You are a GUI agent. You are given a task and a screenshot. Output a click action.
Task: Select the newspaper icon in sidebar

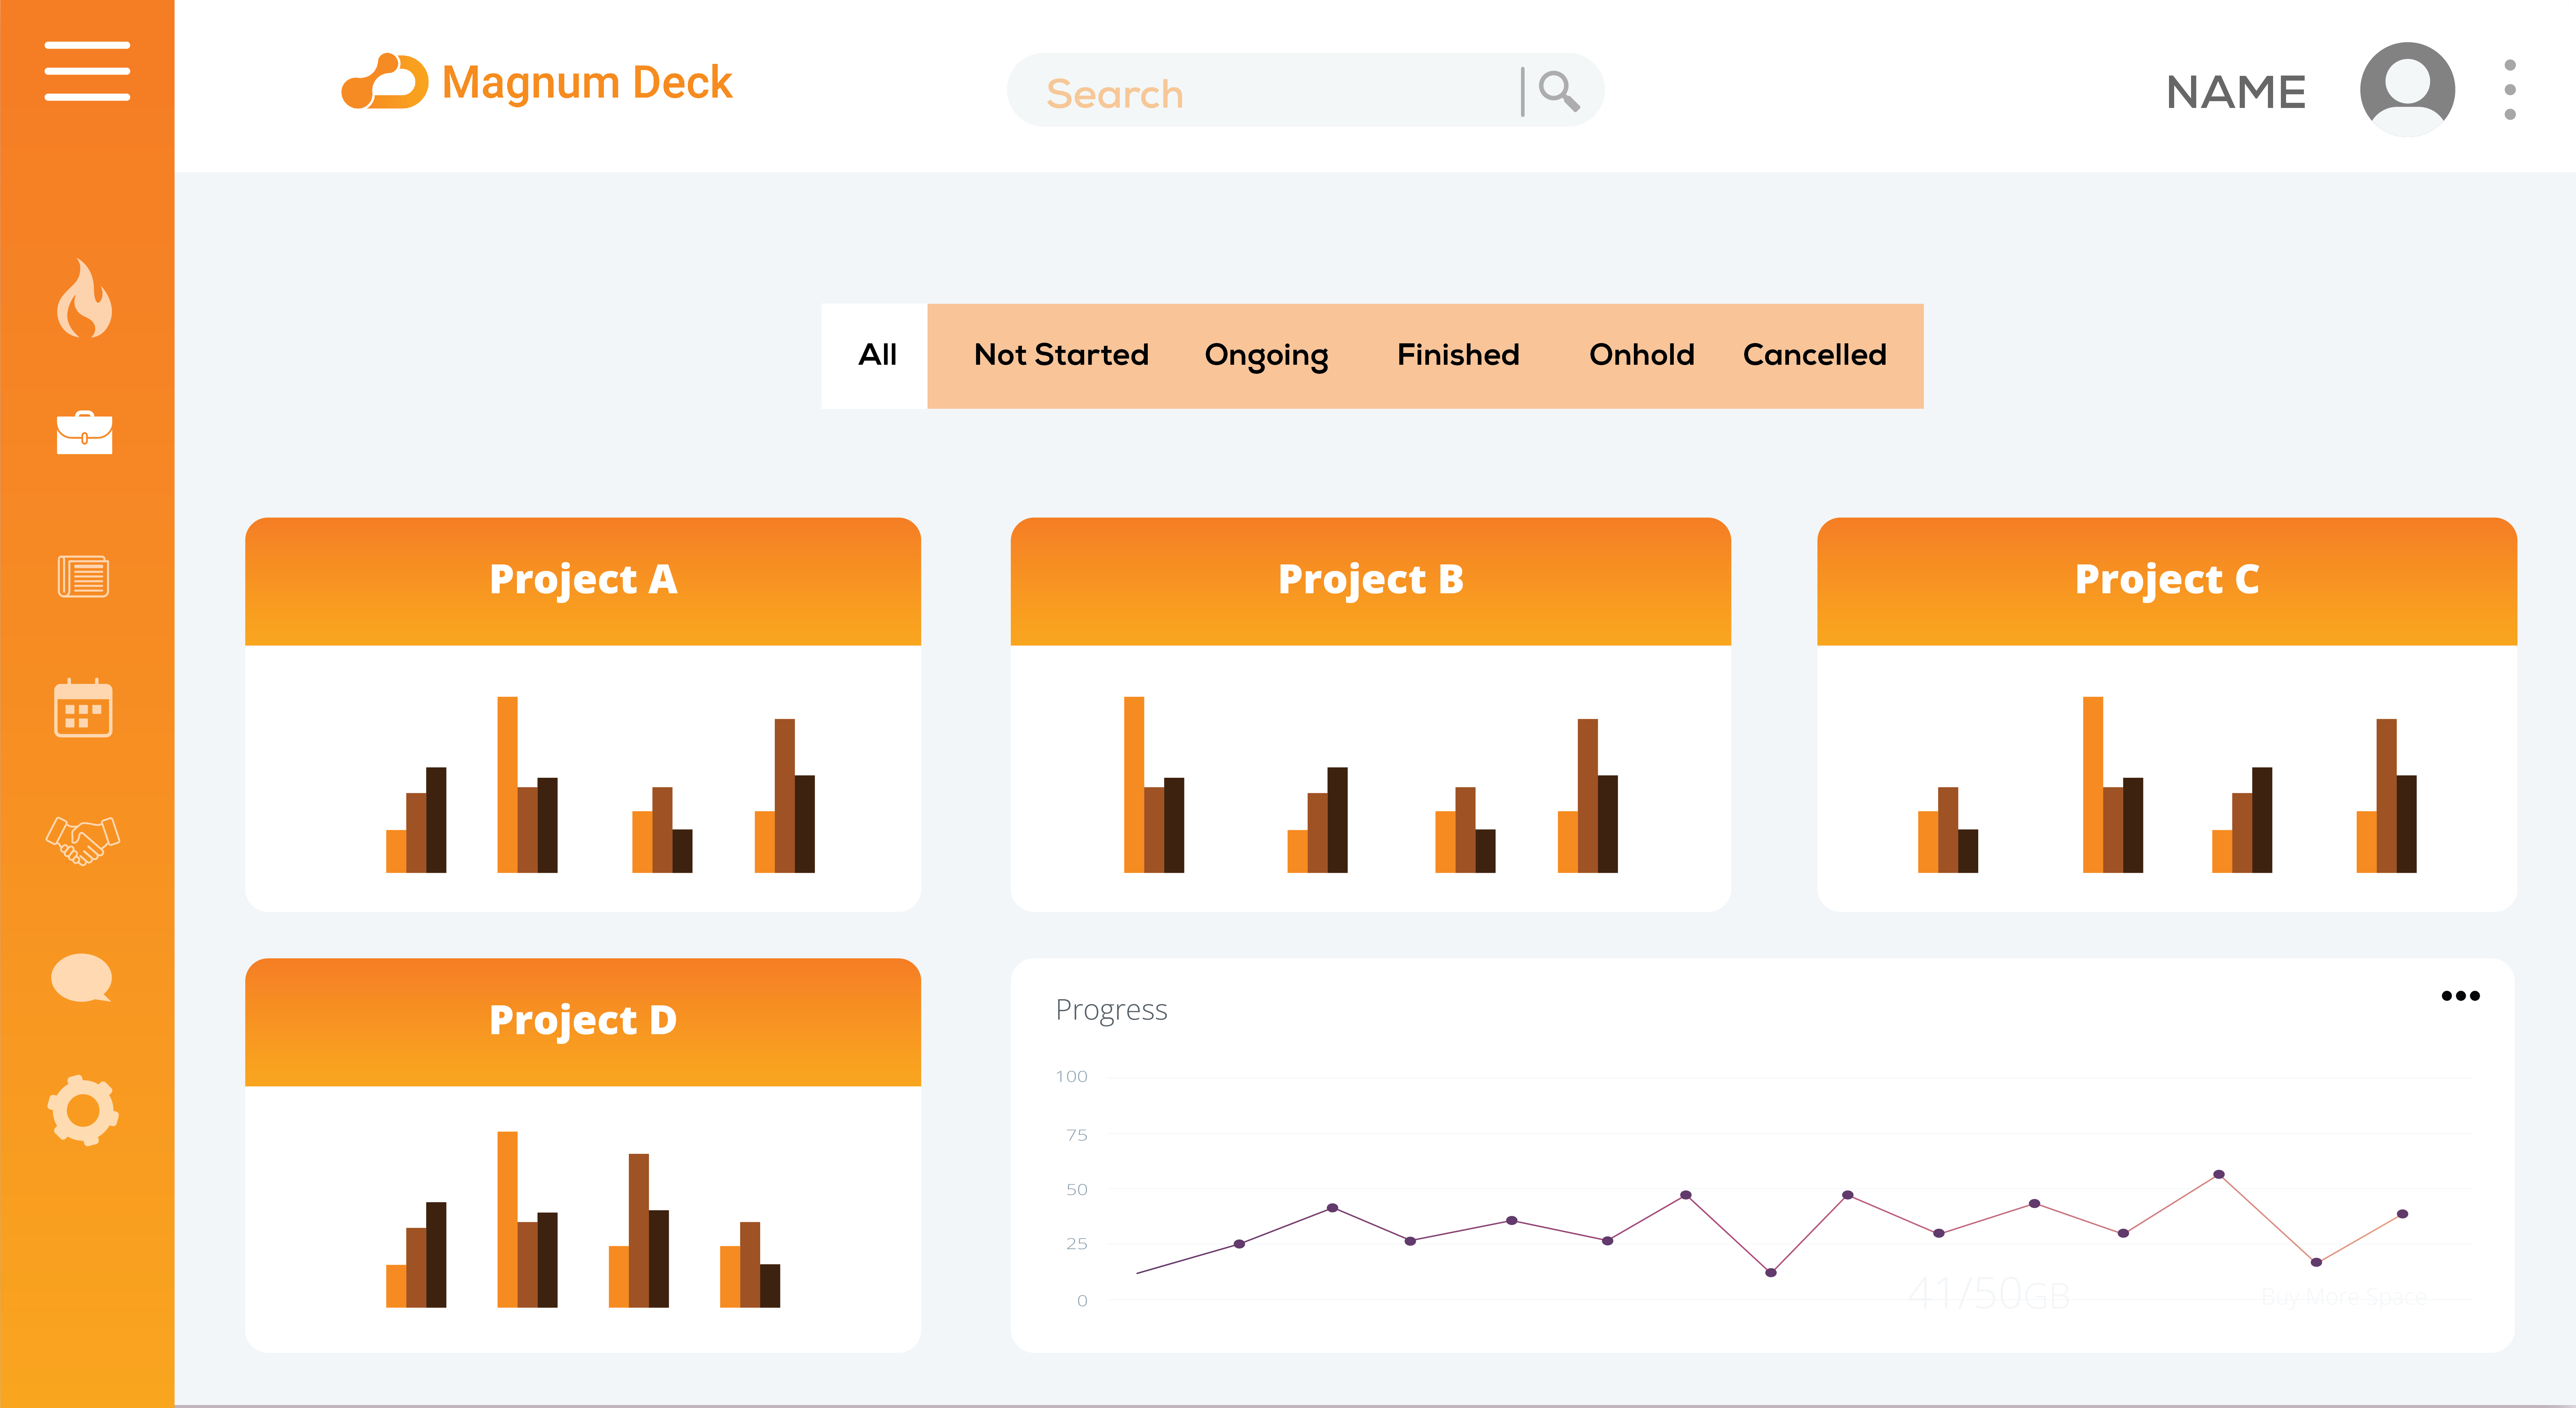83,576
